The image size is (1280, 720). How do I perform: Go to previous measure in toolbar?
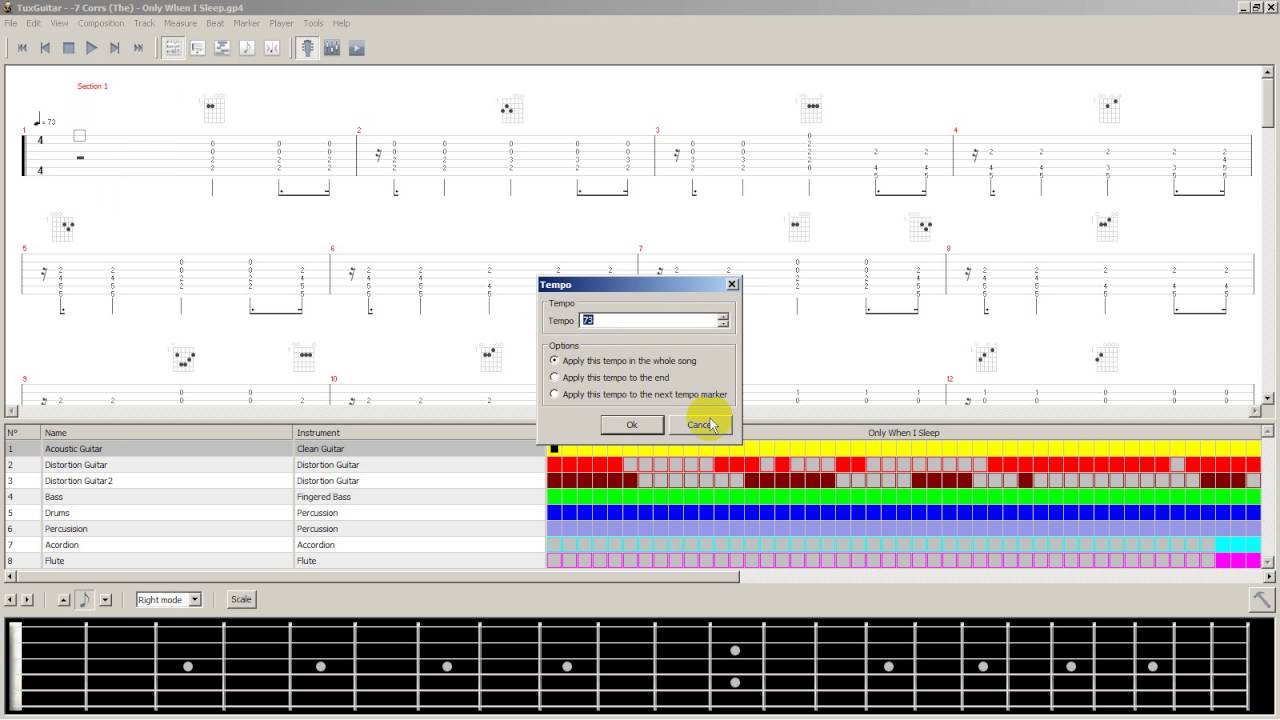point(45,48)
